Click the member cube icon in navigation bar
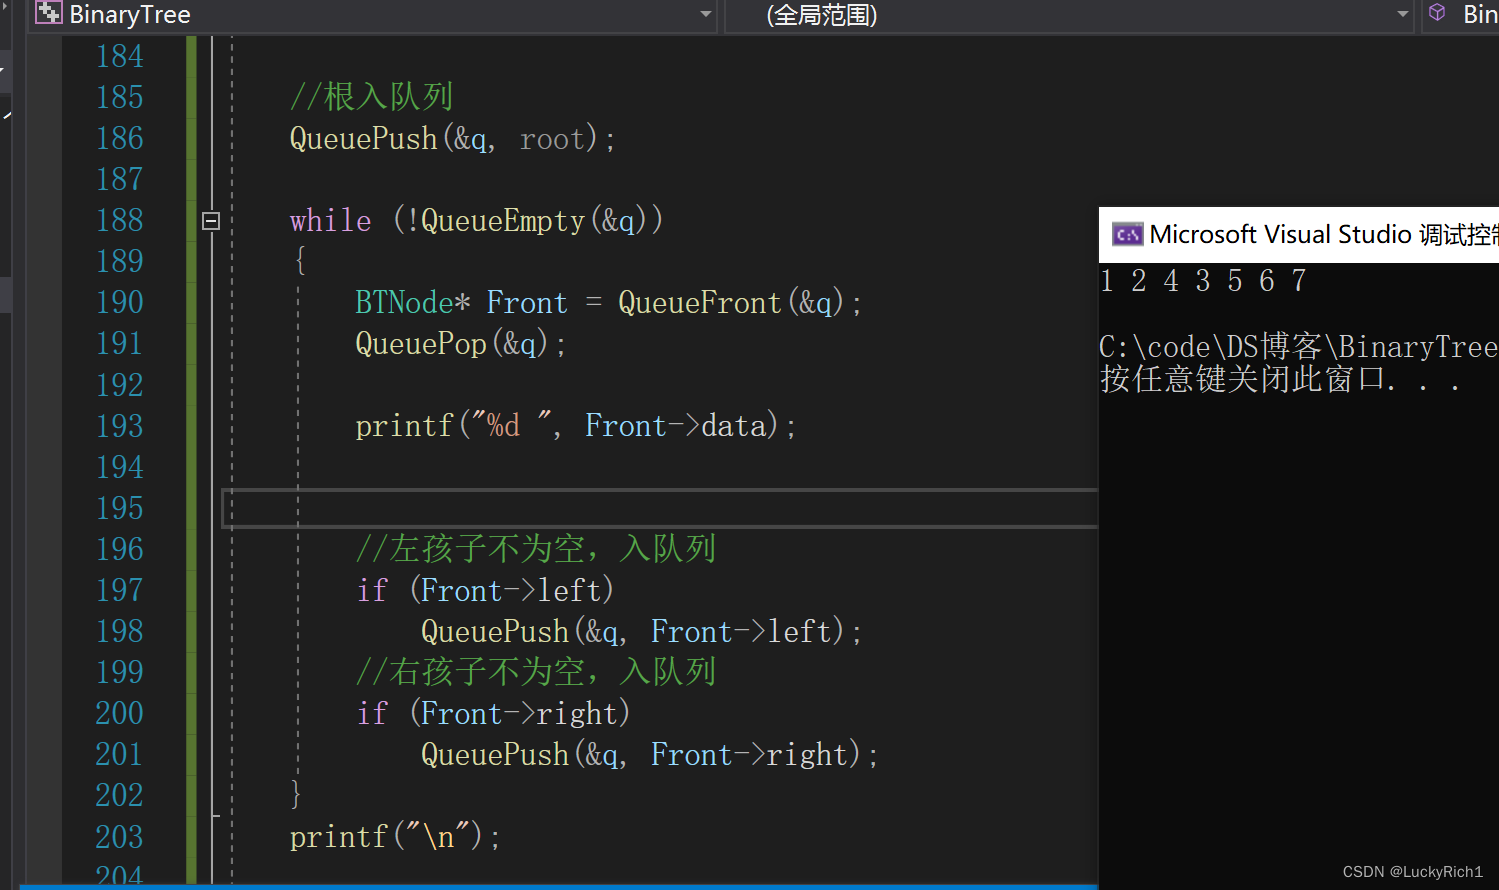The height and width of the screenshot is (890, 1499). [1437, 13]
